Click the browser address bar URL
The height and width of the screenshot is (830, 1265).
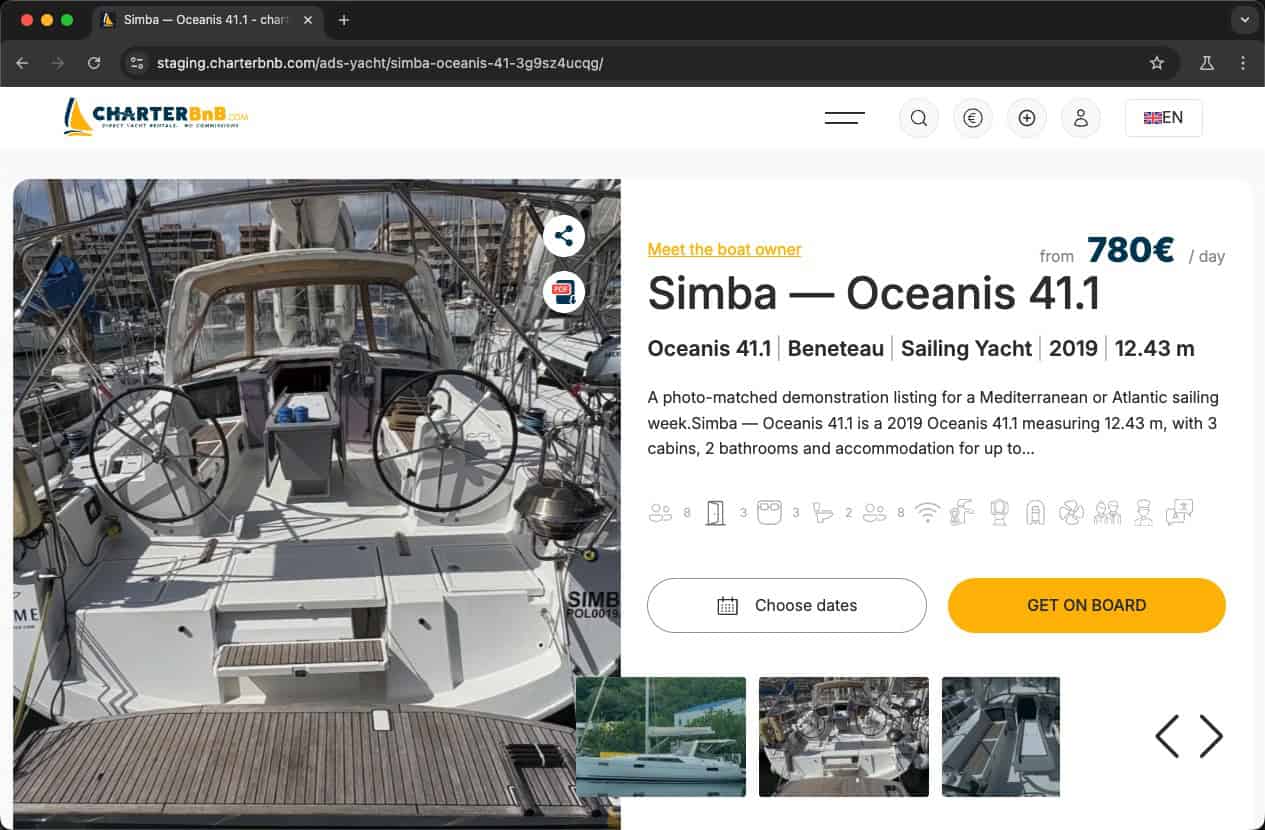point(380,63)
